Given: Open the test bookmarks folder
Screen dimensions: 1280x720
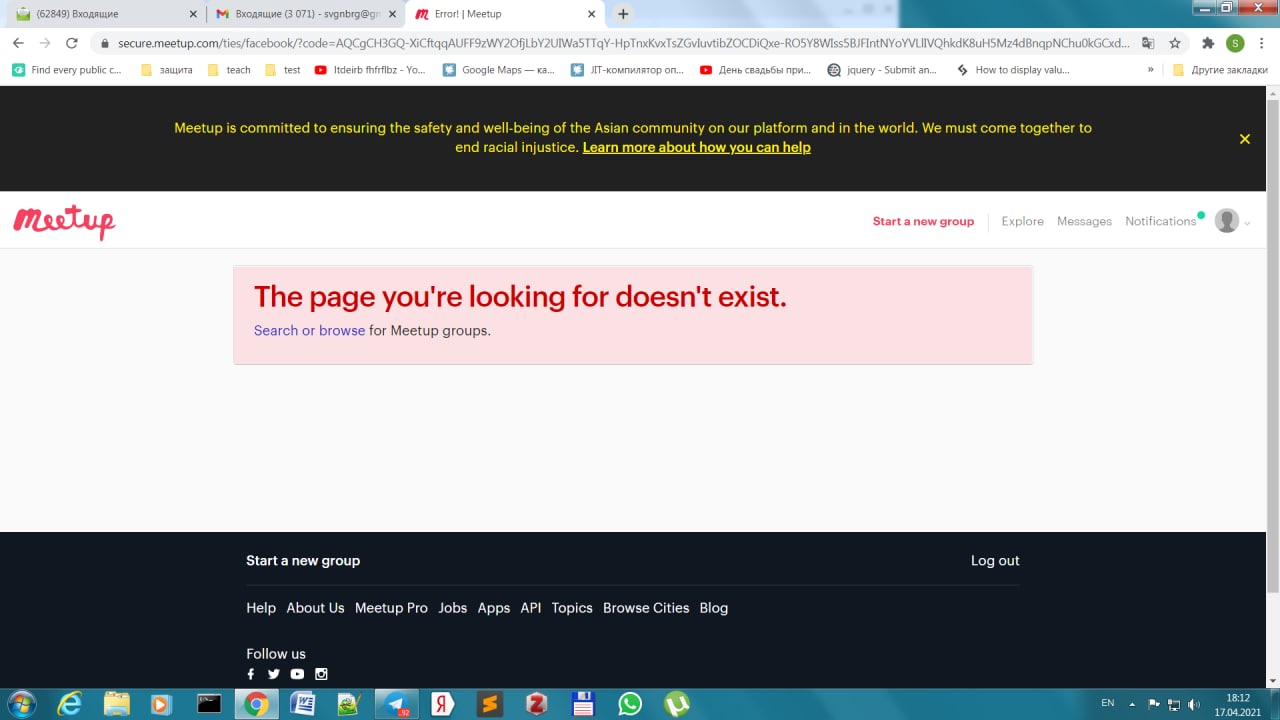Looking at the screenshot, I should (x=283, y=70).
